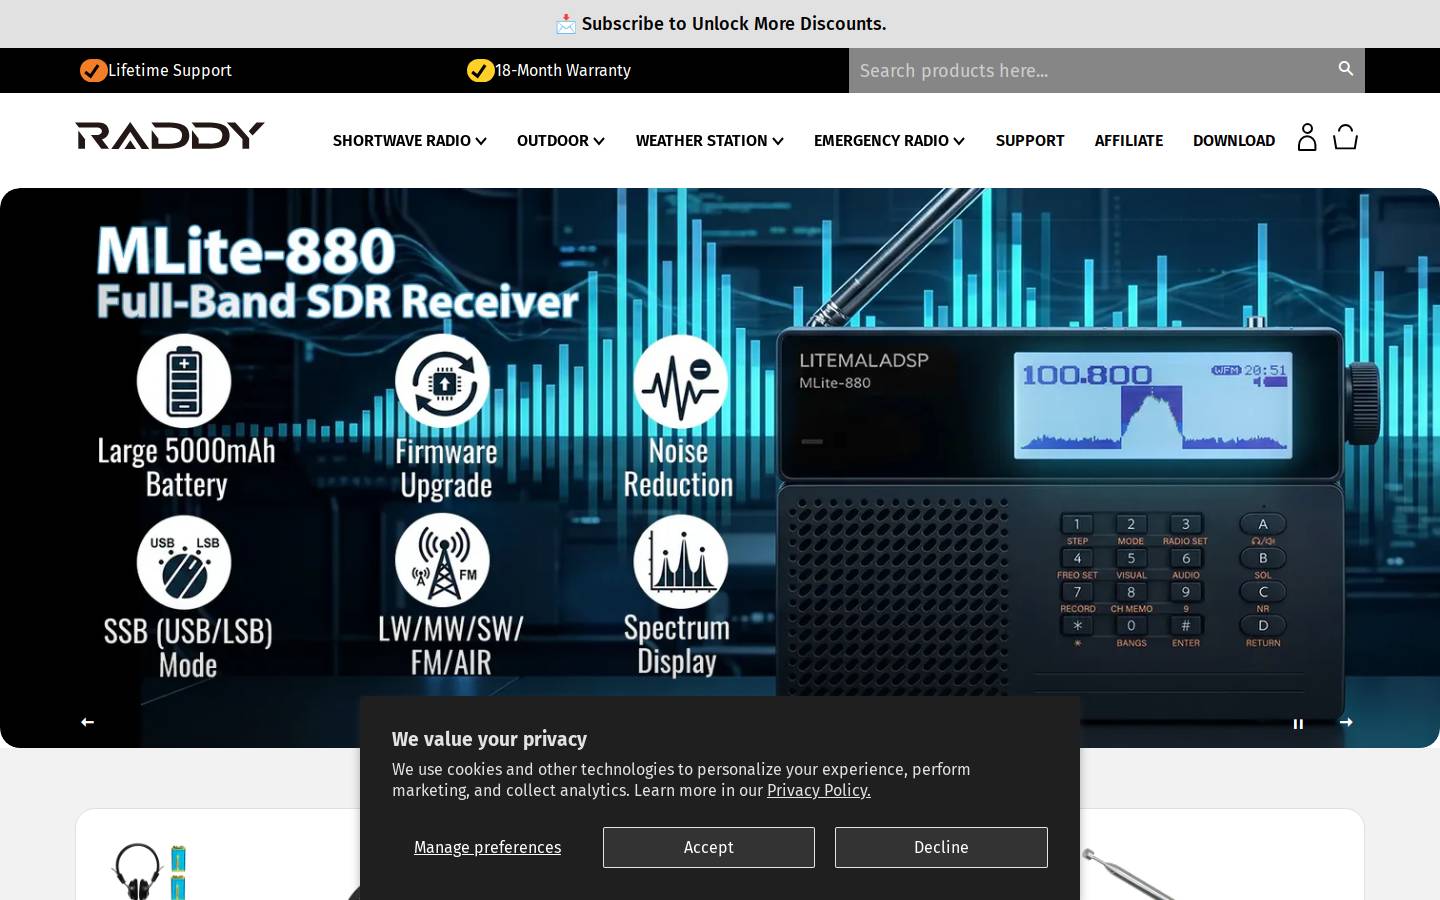This screenshot has height=900, width=1440.
Task: Click the LW/MW/SW/FM/AIR tower icon
Action: tap(442, 561)
